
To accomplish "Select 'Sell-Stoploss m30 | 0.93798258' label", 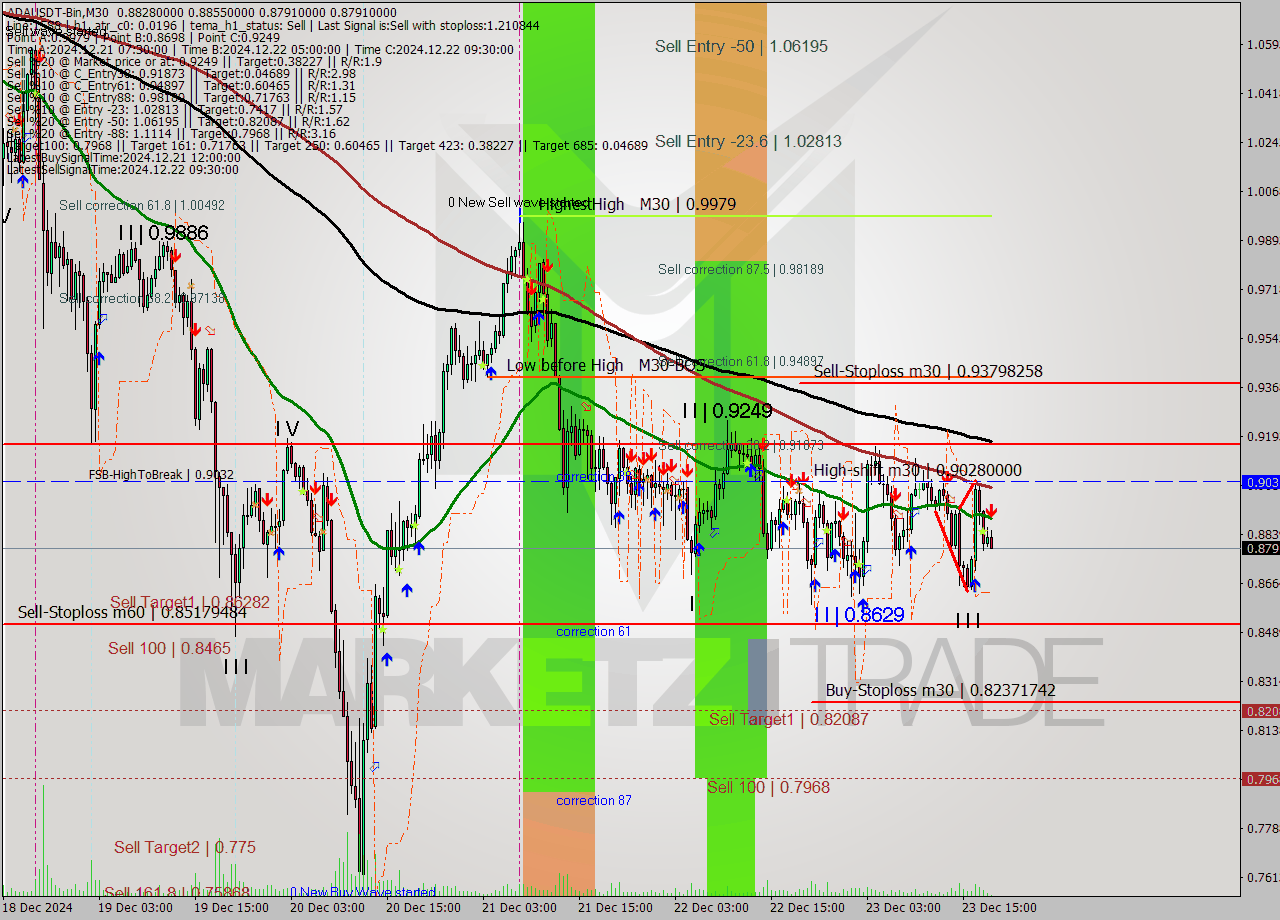I will [x=928, y=371].
